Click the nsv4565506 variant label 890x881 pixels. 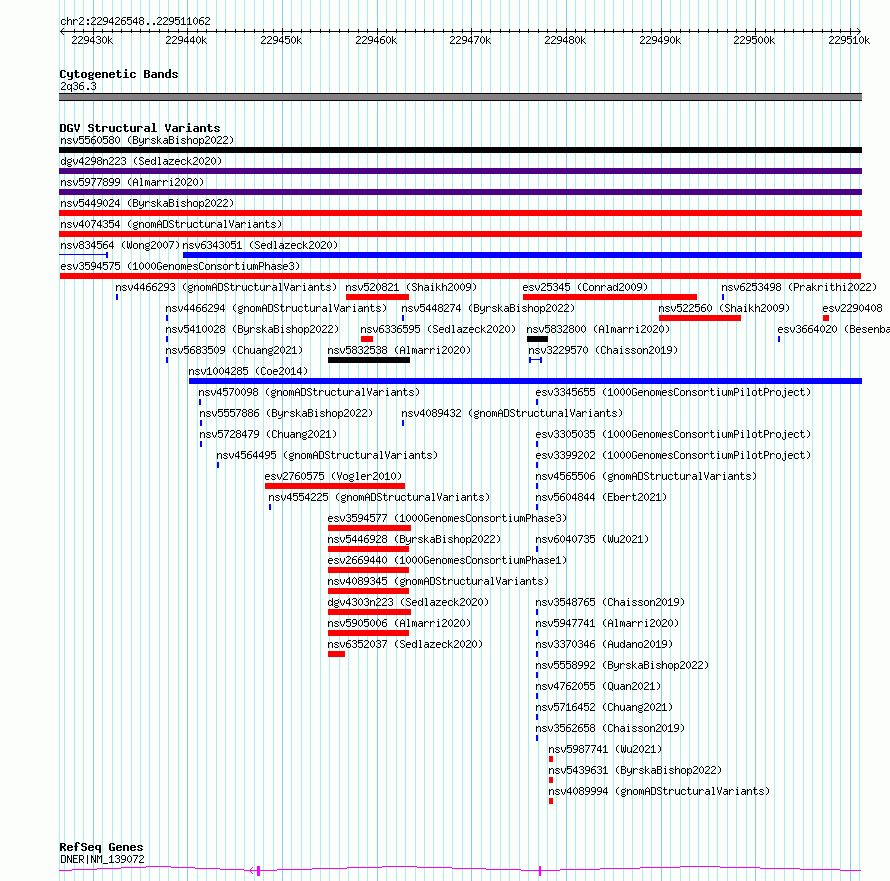click(x=646, y=476)
